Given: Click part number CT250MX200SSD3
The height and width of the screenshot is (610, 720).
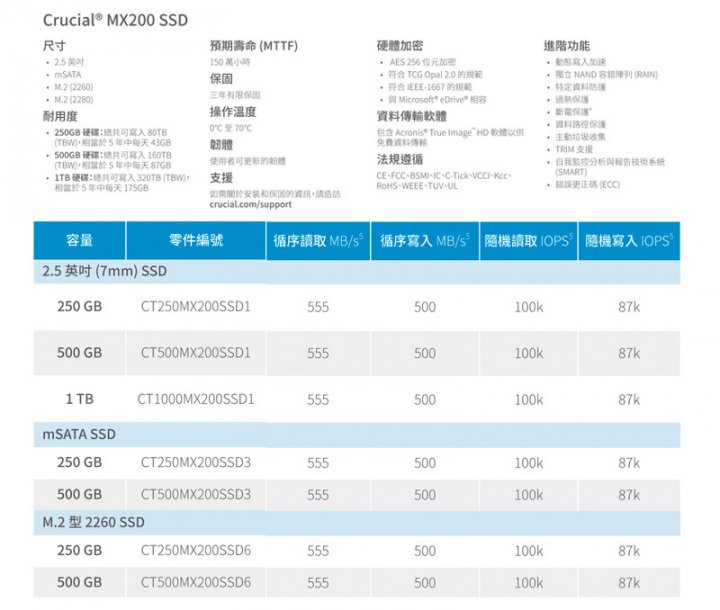Looking at the screenshot, I should (196, 463).
